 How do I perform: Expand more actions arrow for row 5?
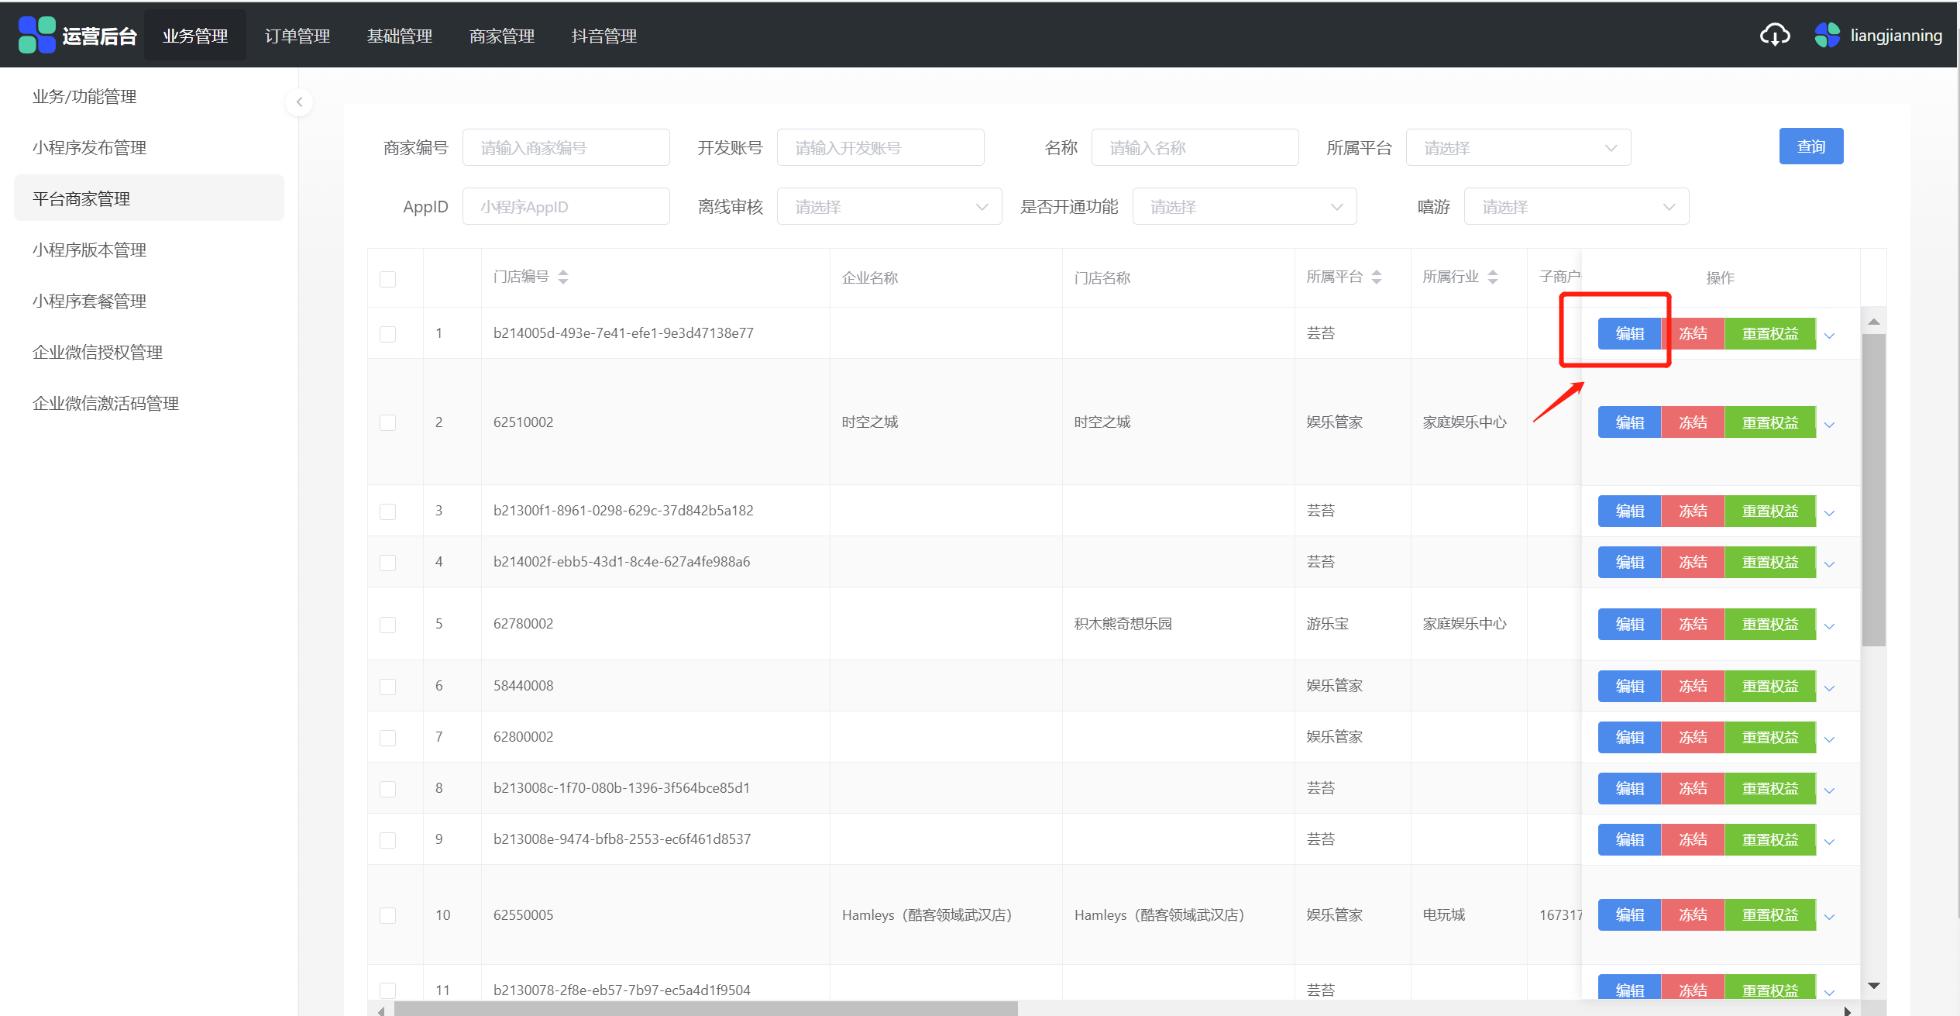click(1829, 627)
